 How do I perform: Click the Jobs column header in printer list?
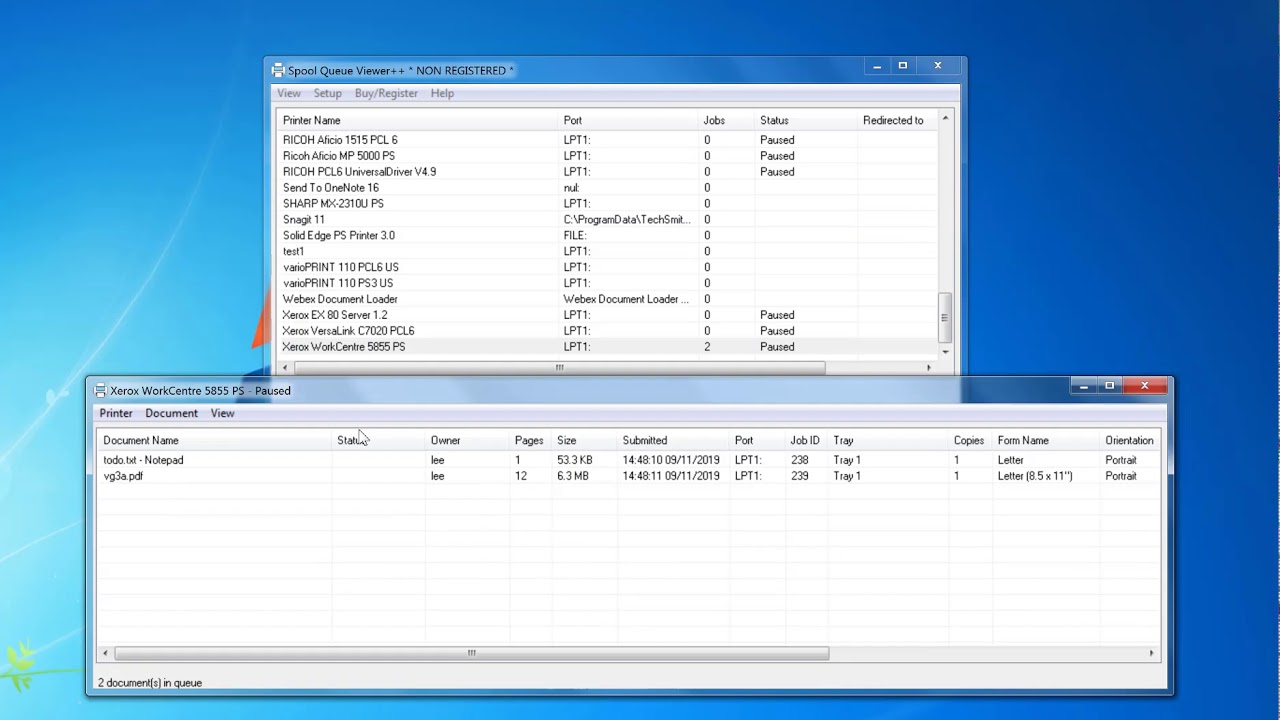pos(725,120)
